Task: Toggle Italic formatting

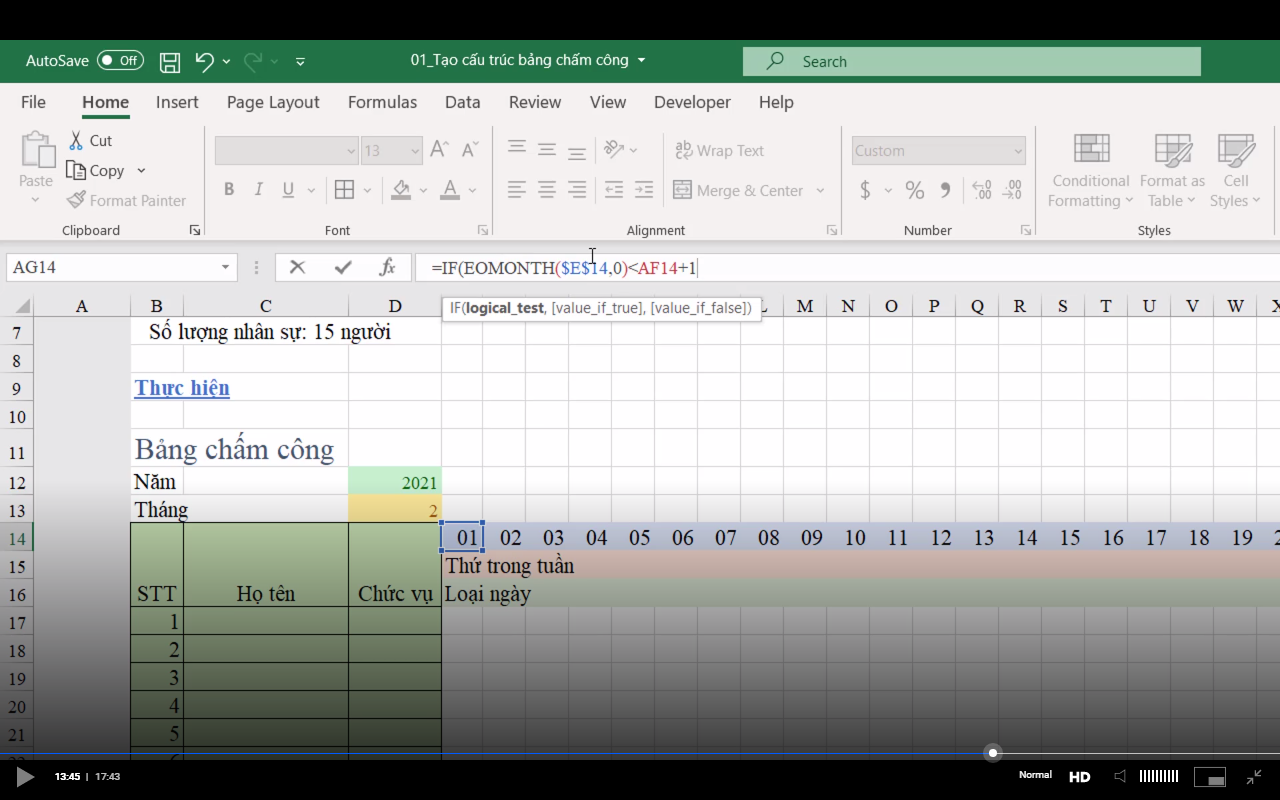Action: pos(259,190)
